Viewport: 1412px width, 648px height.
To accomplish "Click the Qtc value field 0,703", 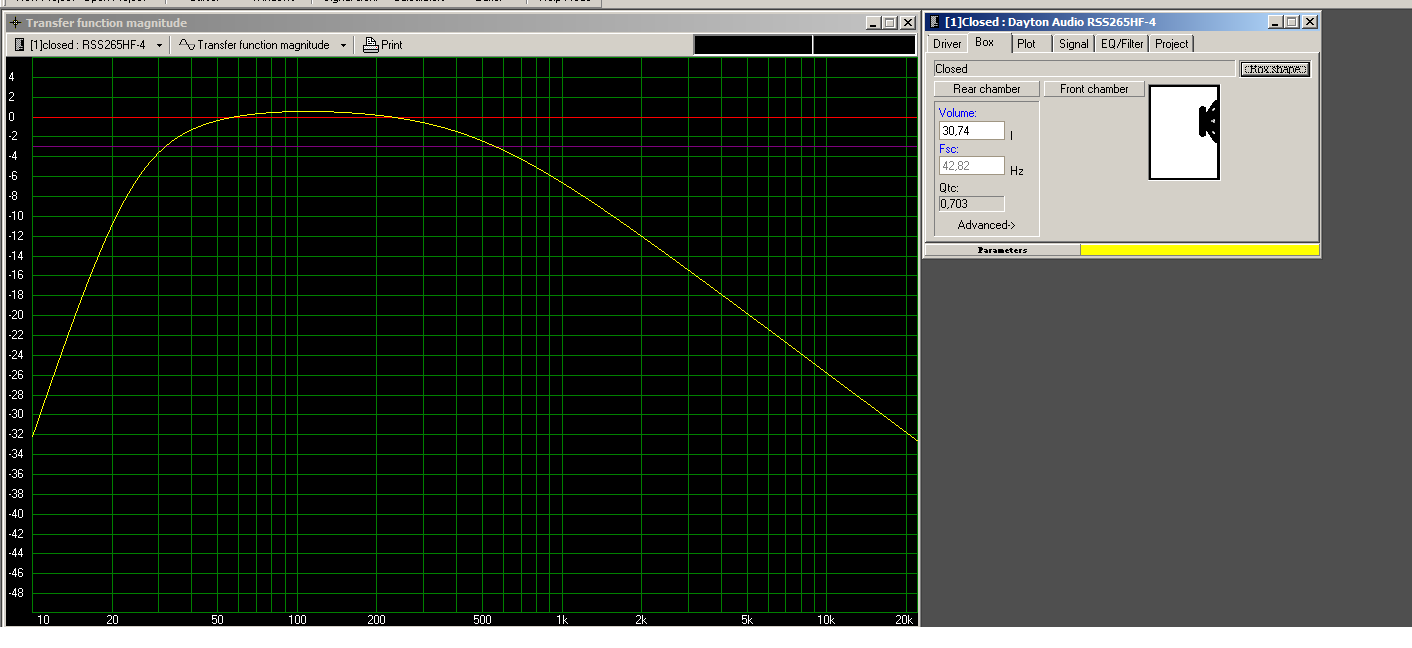I will click(972, 203).
